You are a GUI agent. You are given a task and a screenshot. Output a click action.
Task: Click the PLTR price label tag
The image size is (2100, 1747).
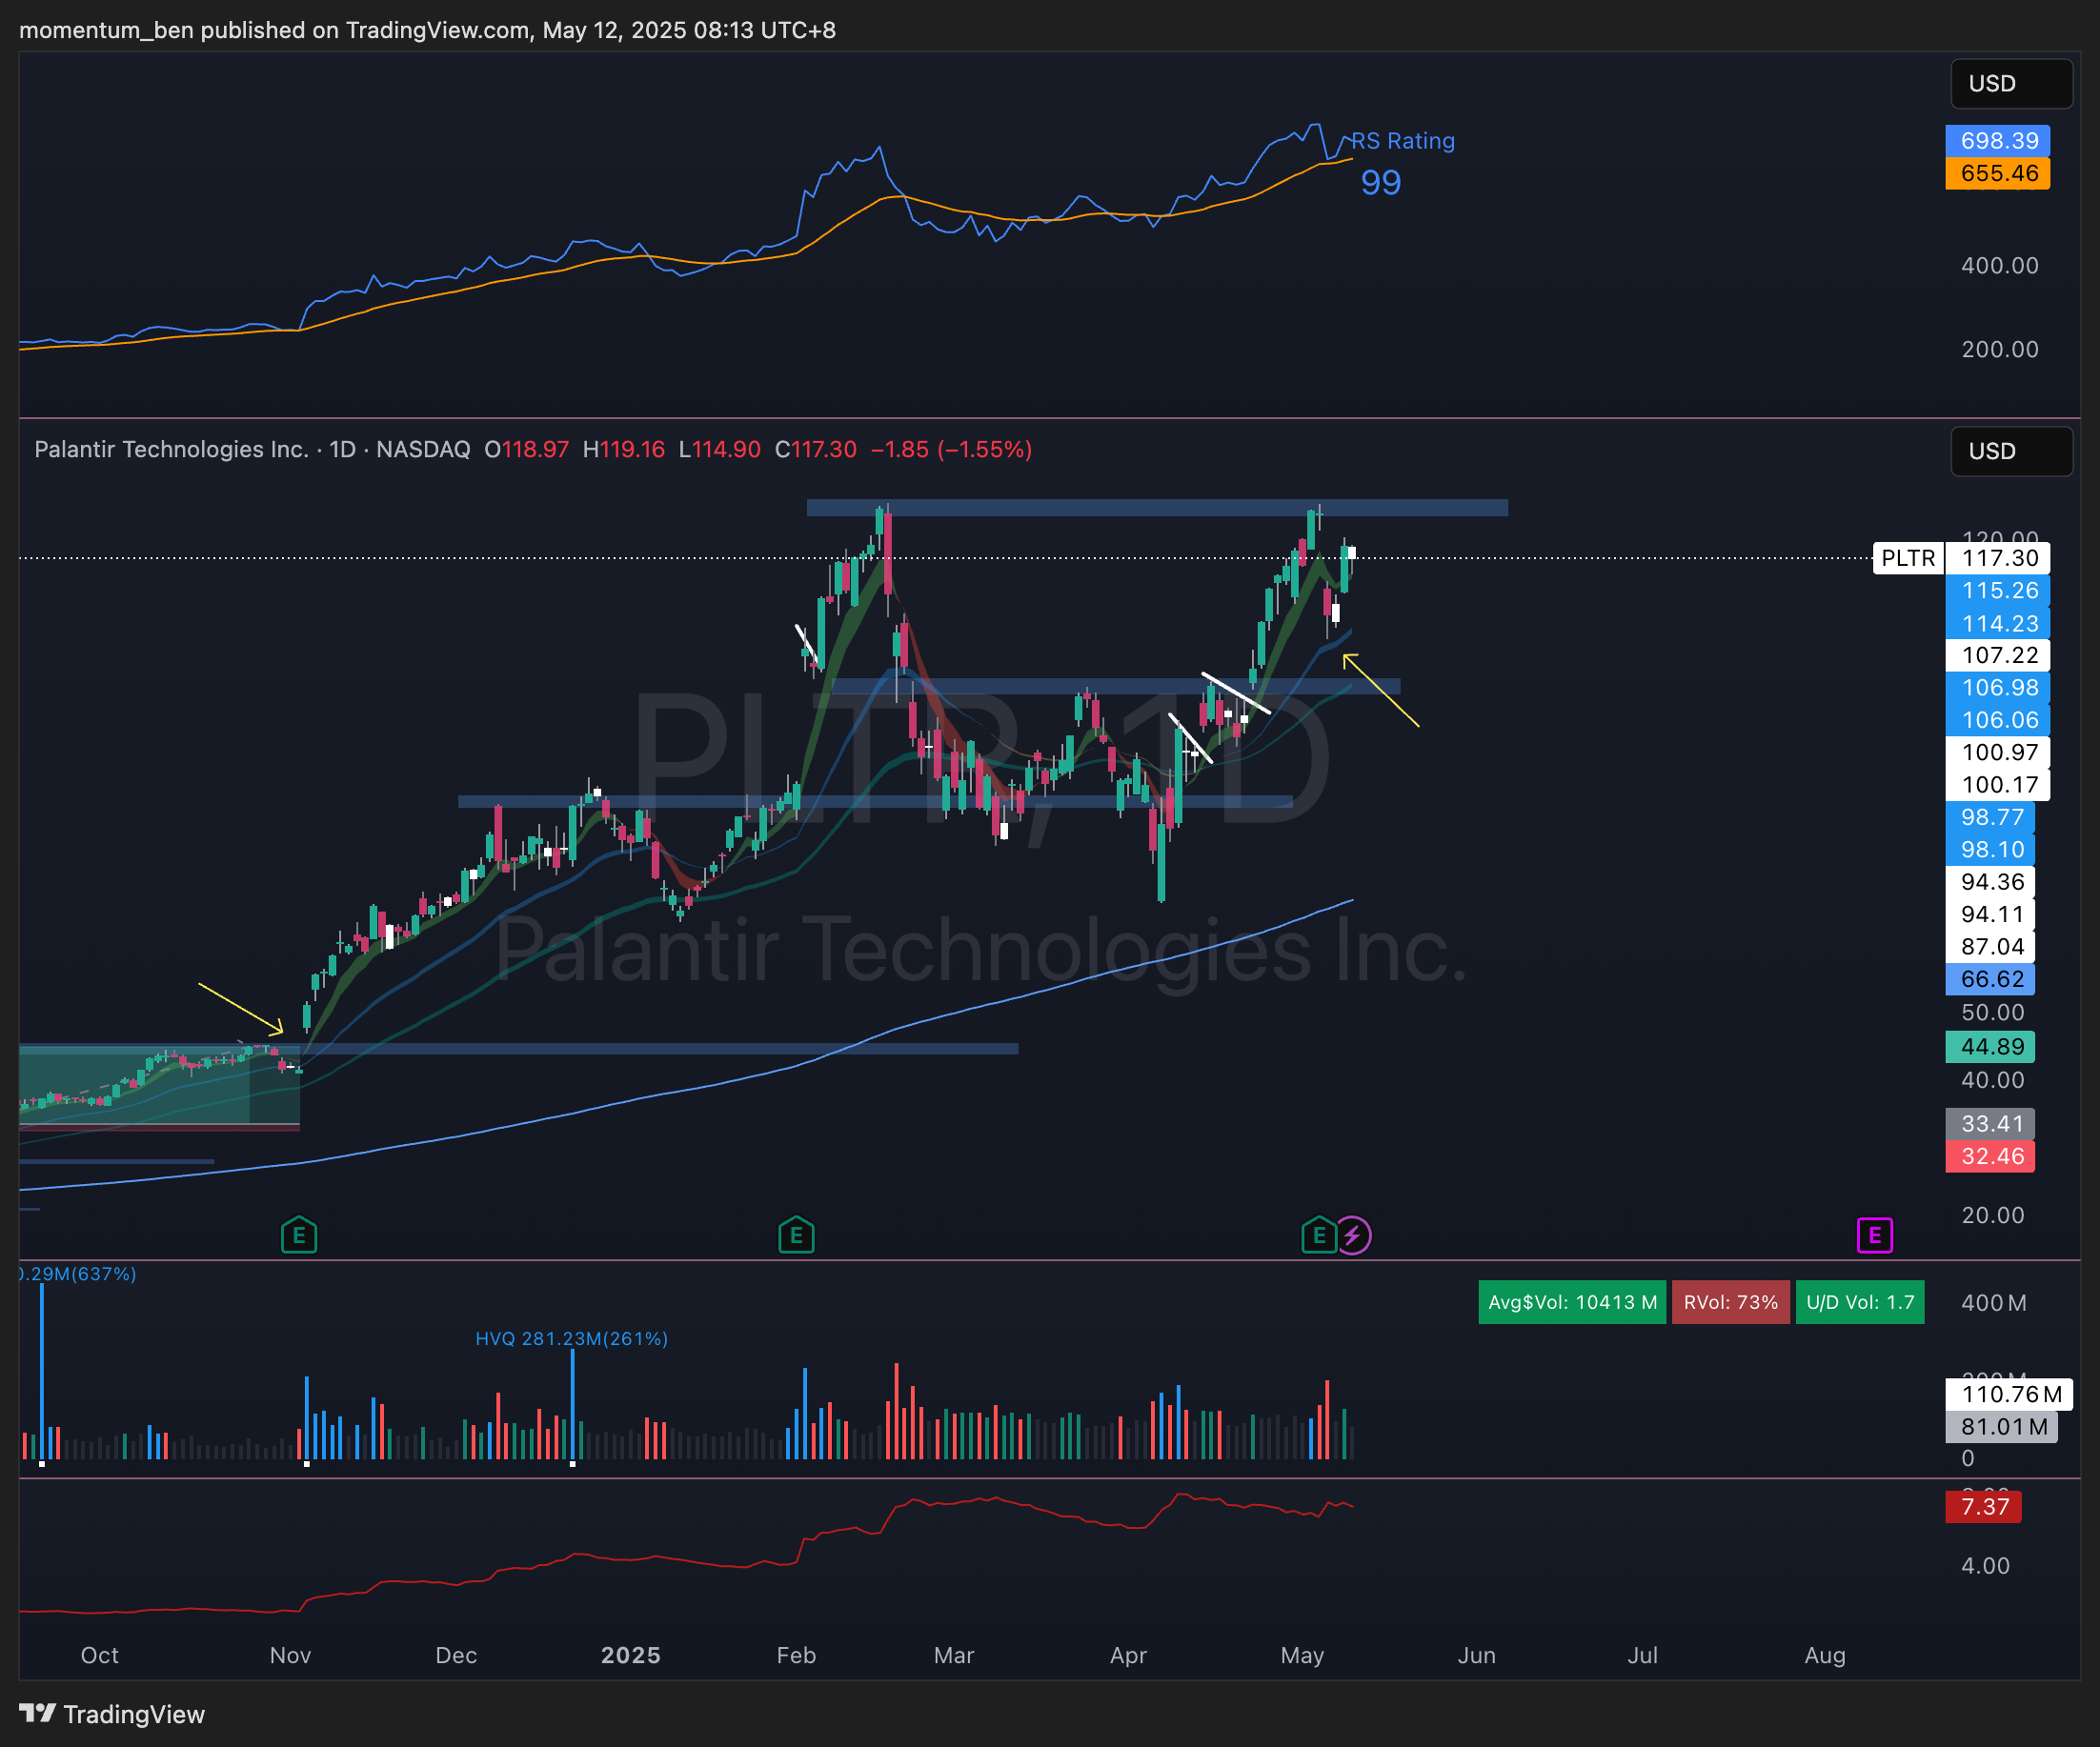point(1907,558)
